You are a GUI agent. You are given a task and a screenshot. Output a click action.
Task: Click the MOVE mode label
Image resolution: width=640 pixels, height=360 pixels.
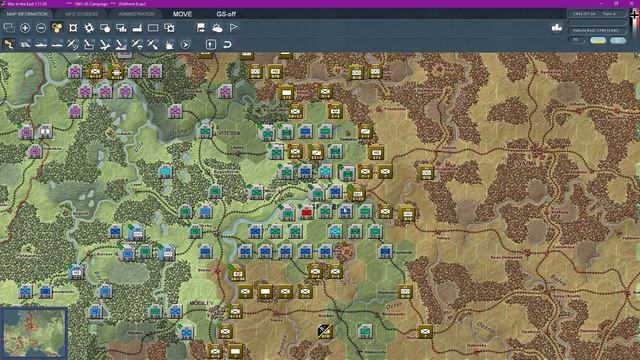(182, 14)
